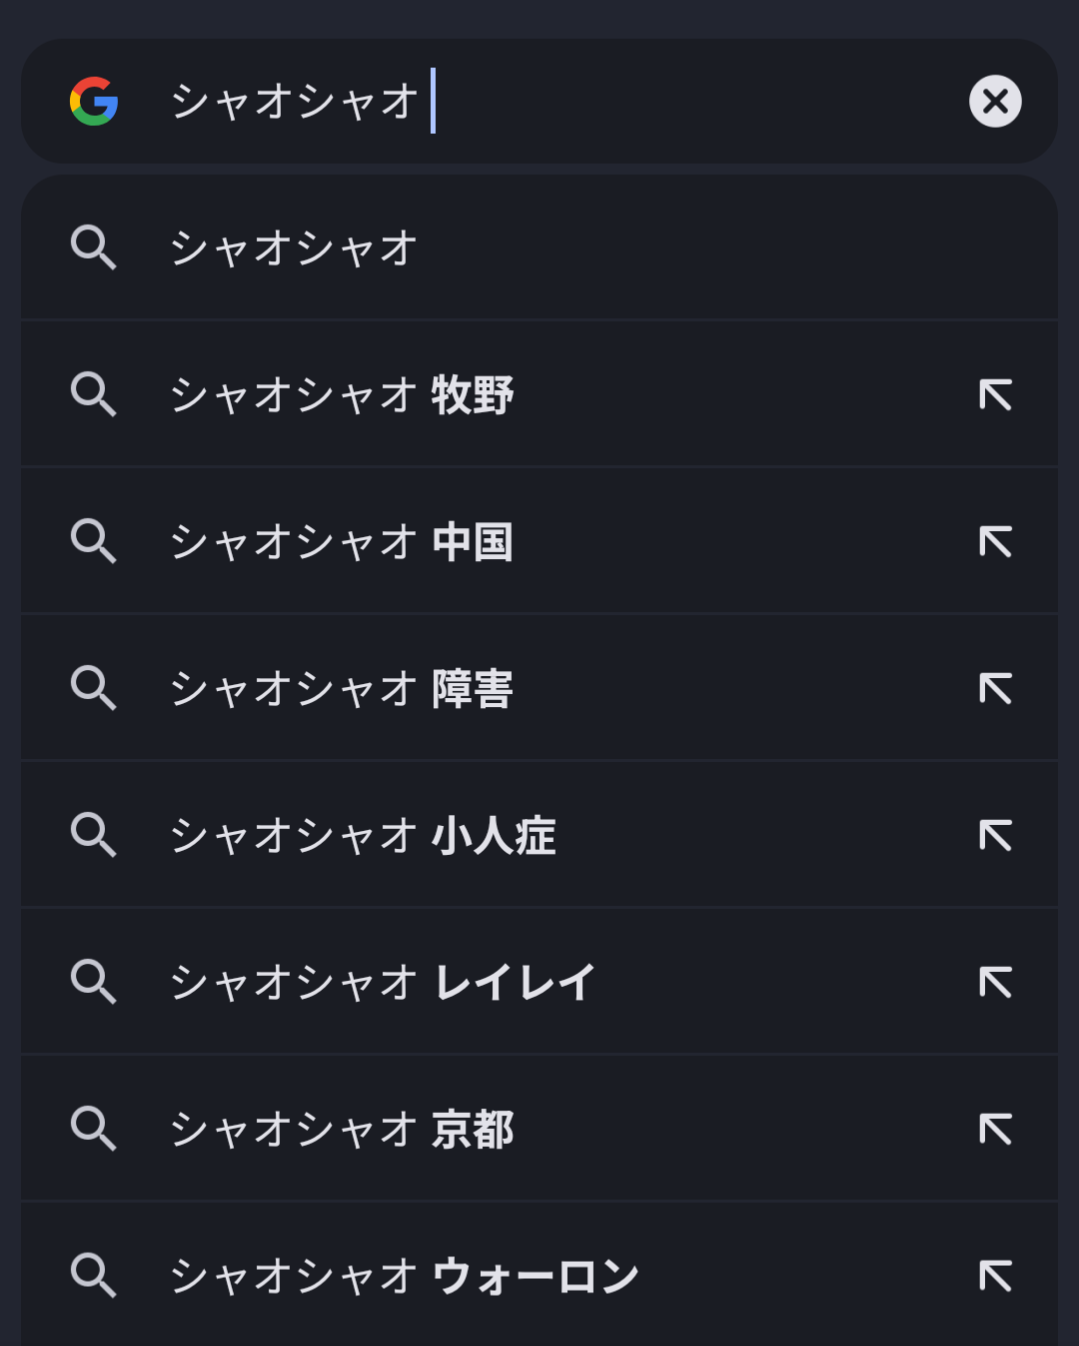Screen dimensions: 1079x1346
Task: Click arrow icon beside 障害 suggestion
Action: point(995,689)
